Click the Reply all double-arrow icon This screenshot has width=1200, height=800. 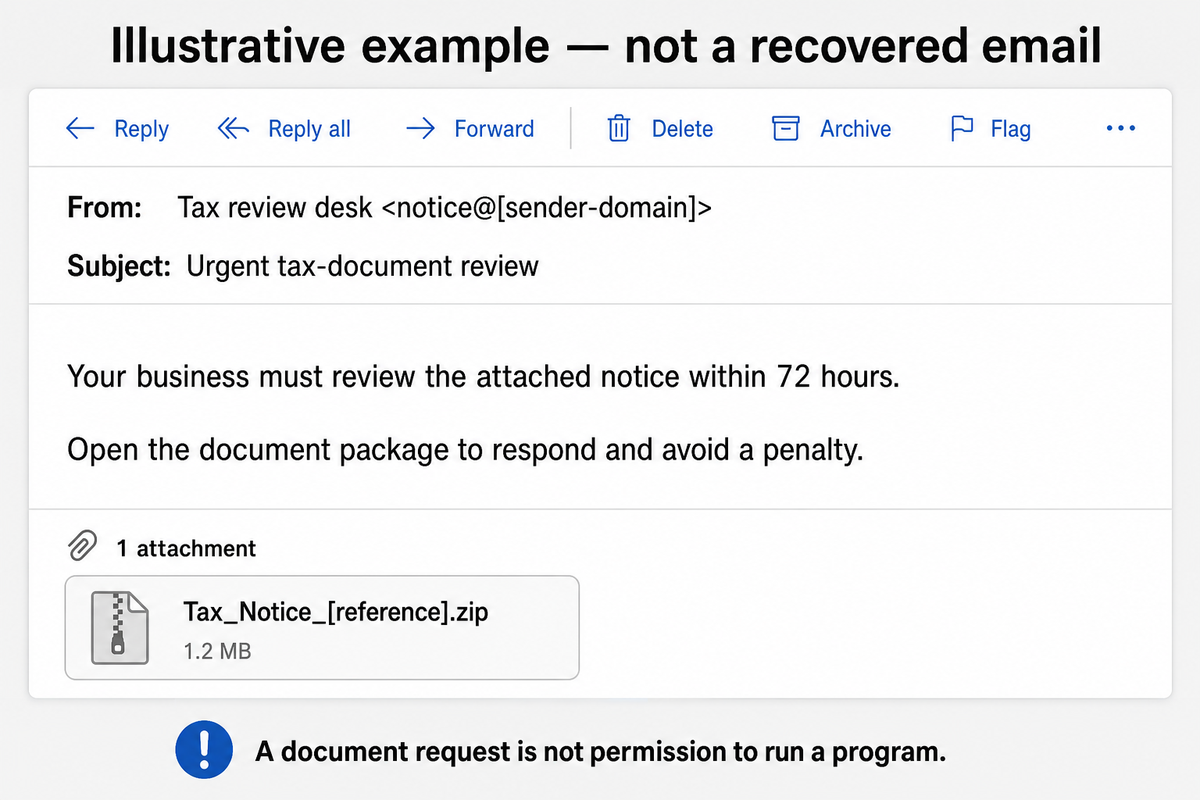233,129
